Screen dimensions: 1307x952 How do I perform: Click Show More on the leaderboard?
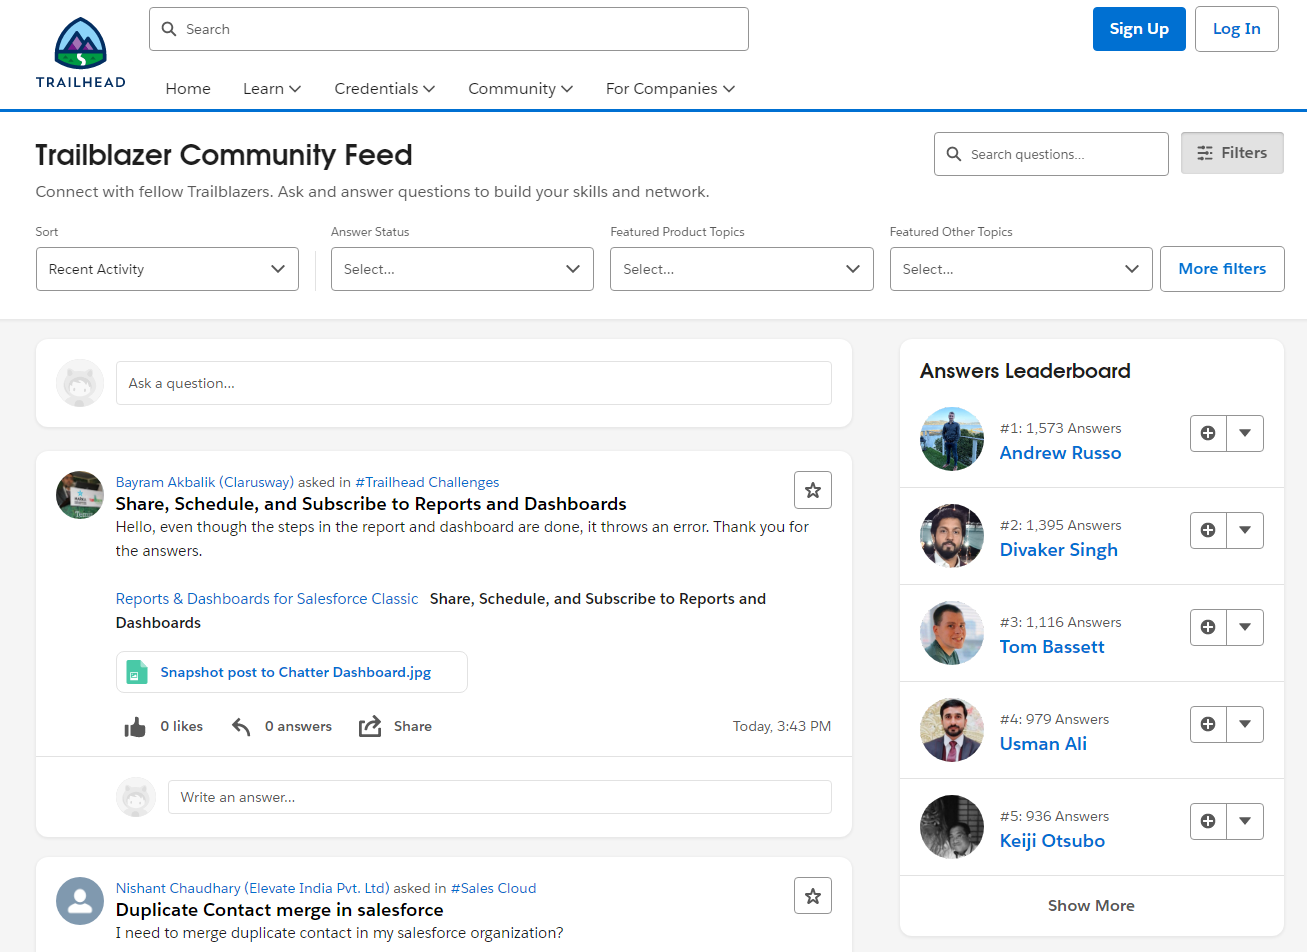click(x=1091, y=905)
